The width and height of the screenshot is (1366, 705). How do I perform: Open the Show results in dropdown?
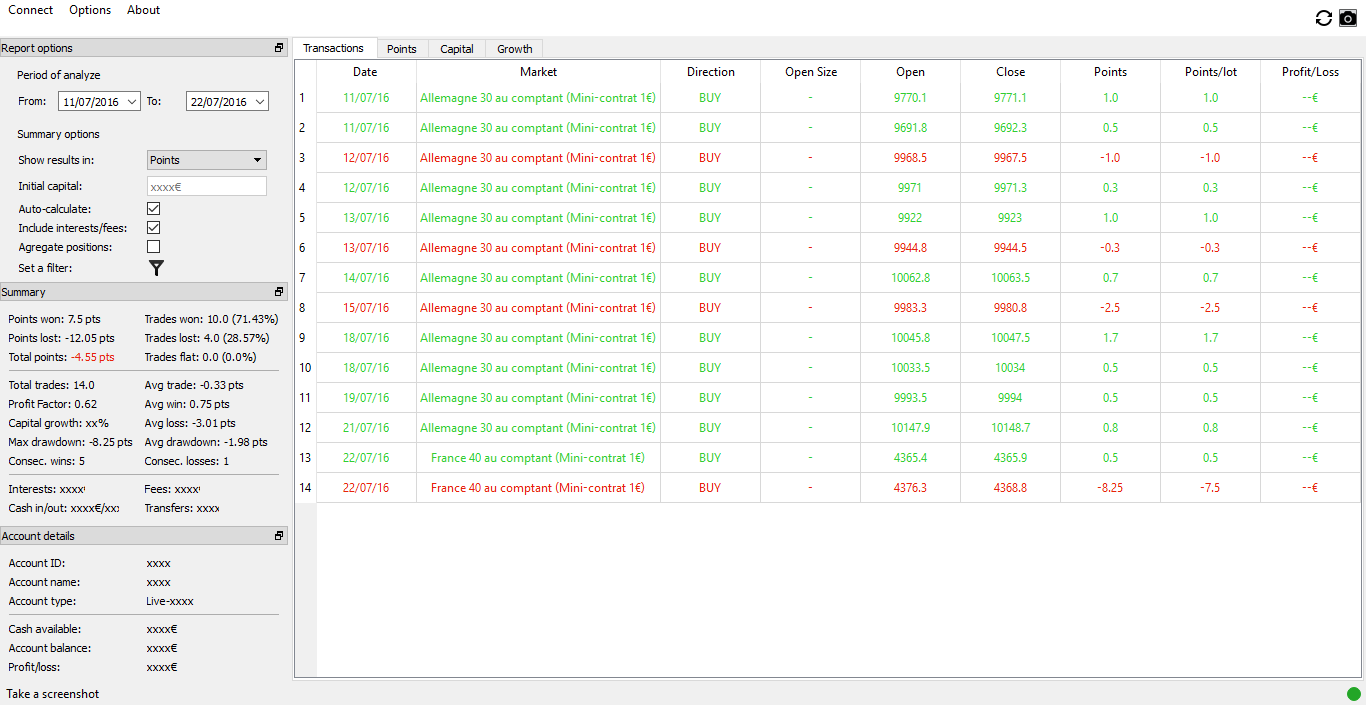206,160
